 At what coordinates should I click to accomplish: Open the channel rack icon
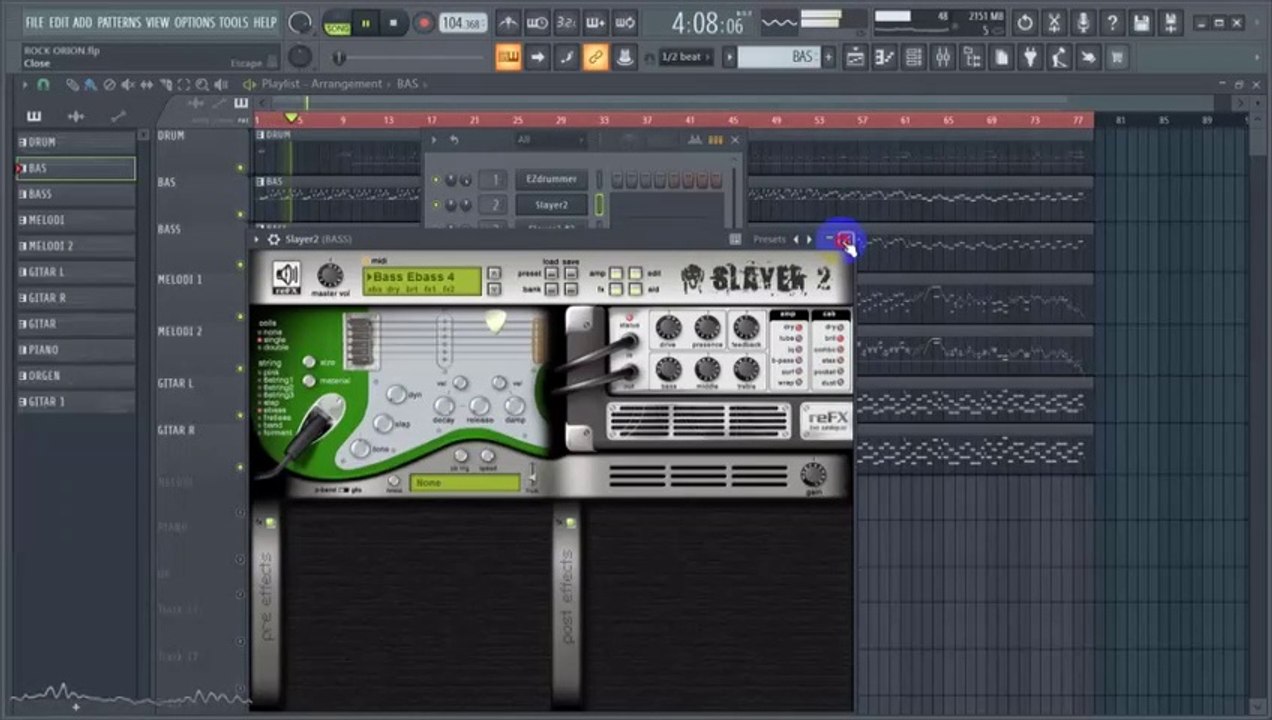pyautogui.click(x=913, y=58)
